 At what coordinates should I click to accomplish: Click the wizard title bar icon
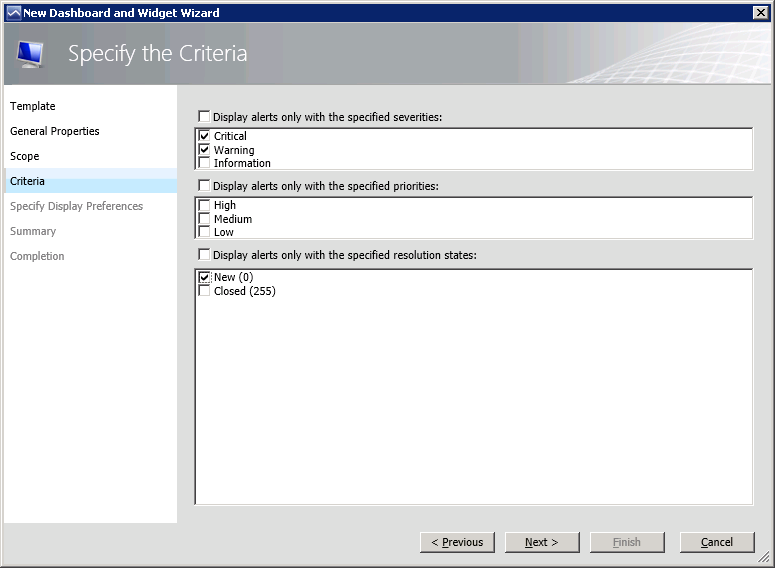coord(13,13)
